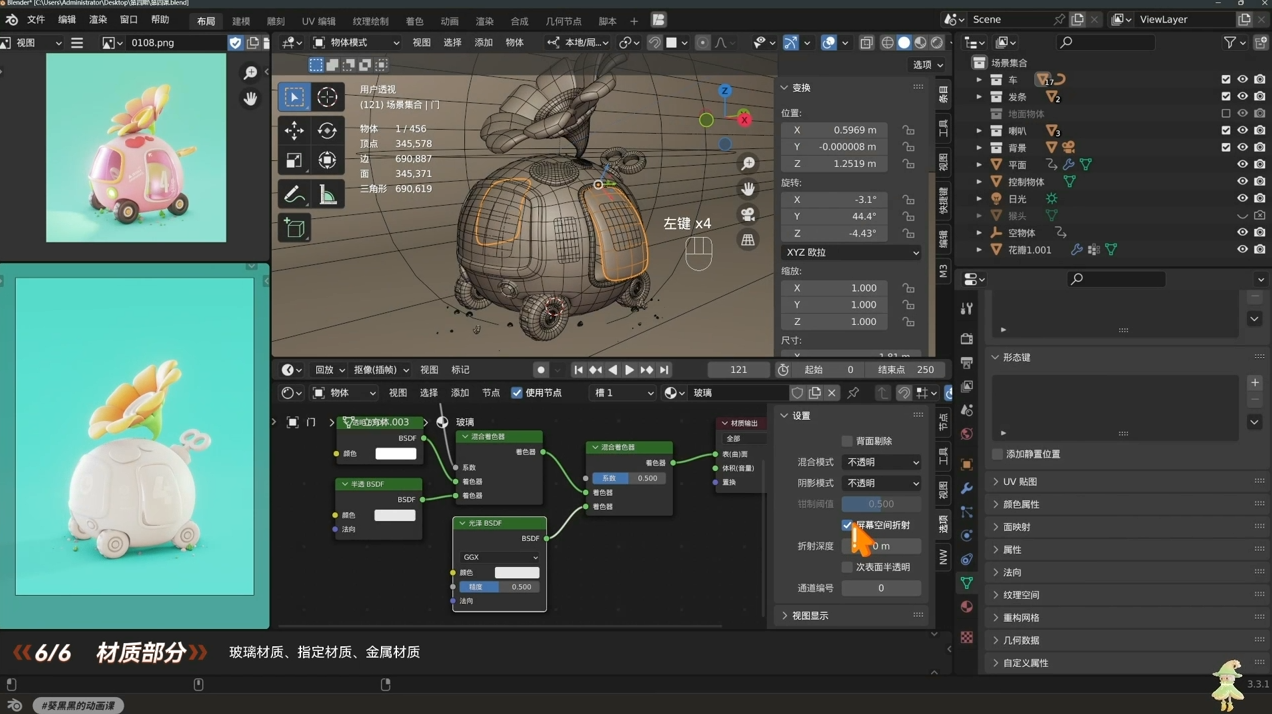The width and height of the screenshot is (1272, 714).
Task: Open the 槽 1 material slot dropdown
Action: click(x=622, y=393)
